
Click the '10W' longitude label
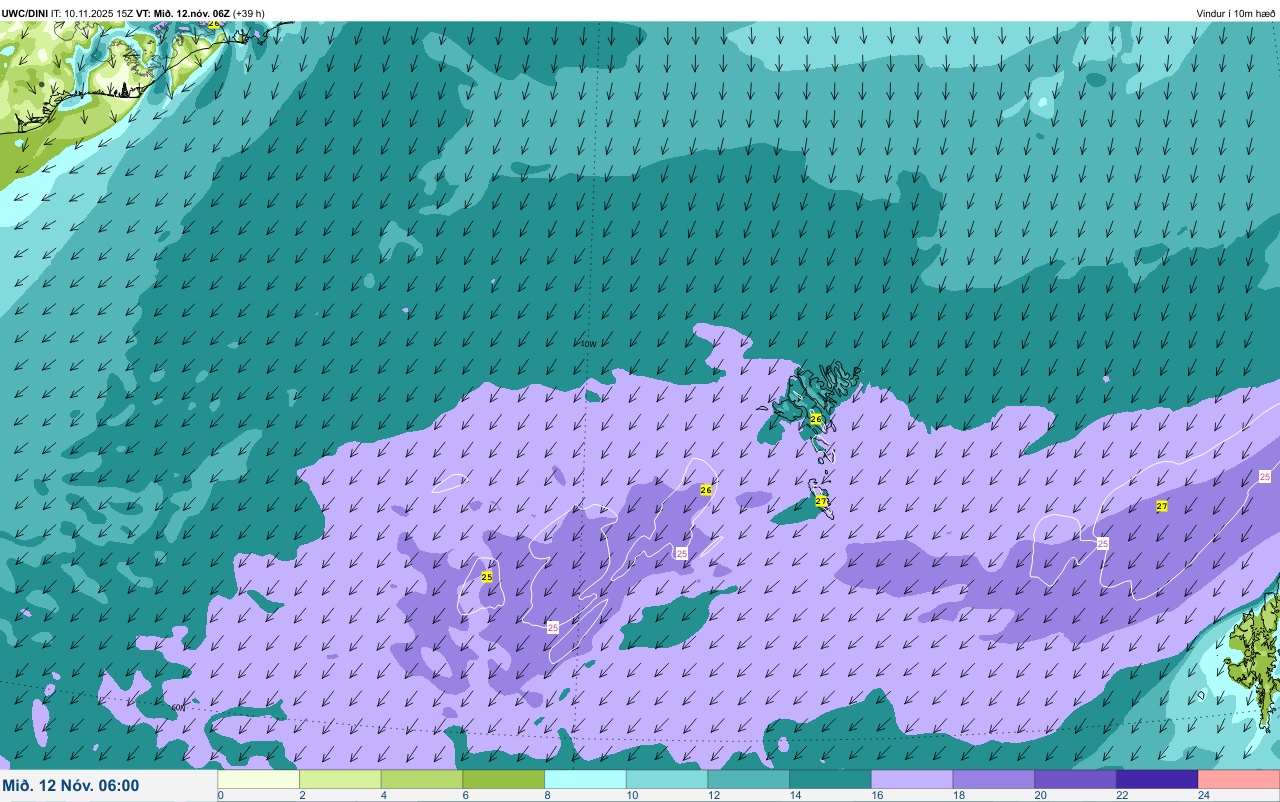pos(588,344)
